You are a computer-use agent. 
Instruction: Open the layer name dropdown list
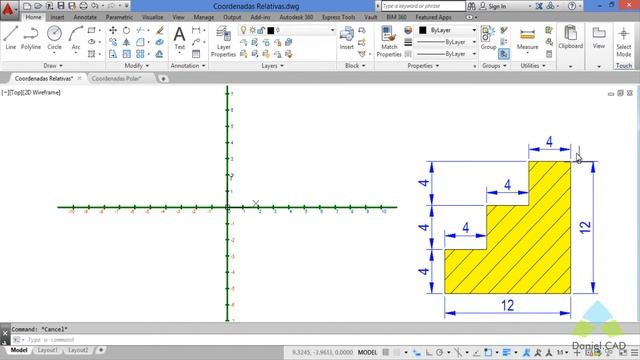coord(332,30)
